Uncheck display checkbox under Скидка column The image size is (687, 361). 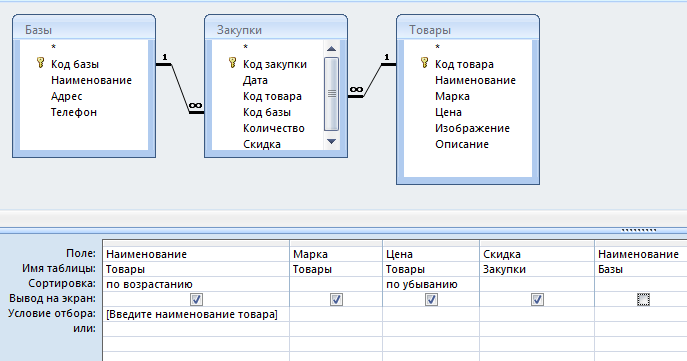(537, 300)
